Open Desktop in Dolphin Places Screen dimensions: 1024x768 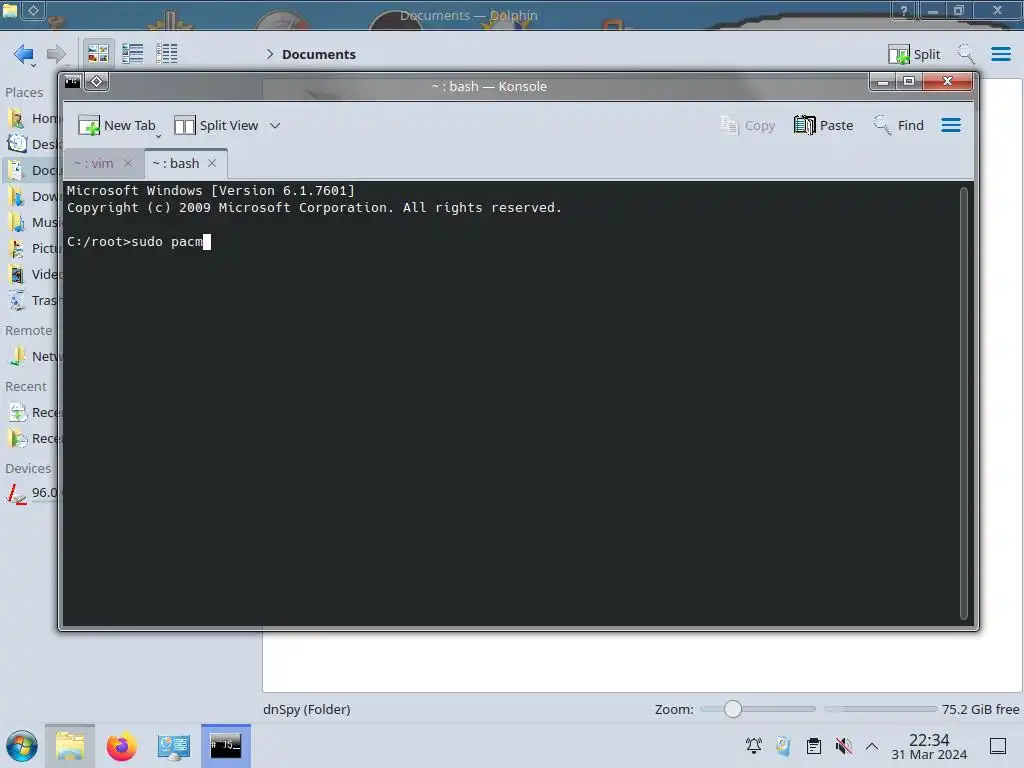coord(31,144)
